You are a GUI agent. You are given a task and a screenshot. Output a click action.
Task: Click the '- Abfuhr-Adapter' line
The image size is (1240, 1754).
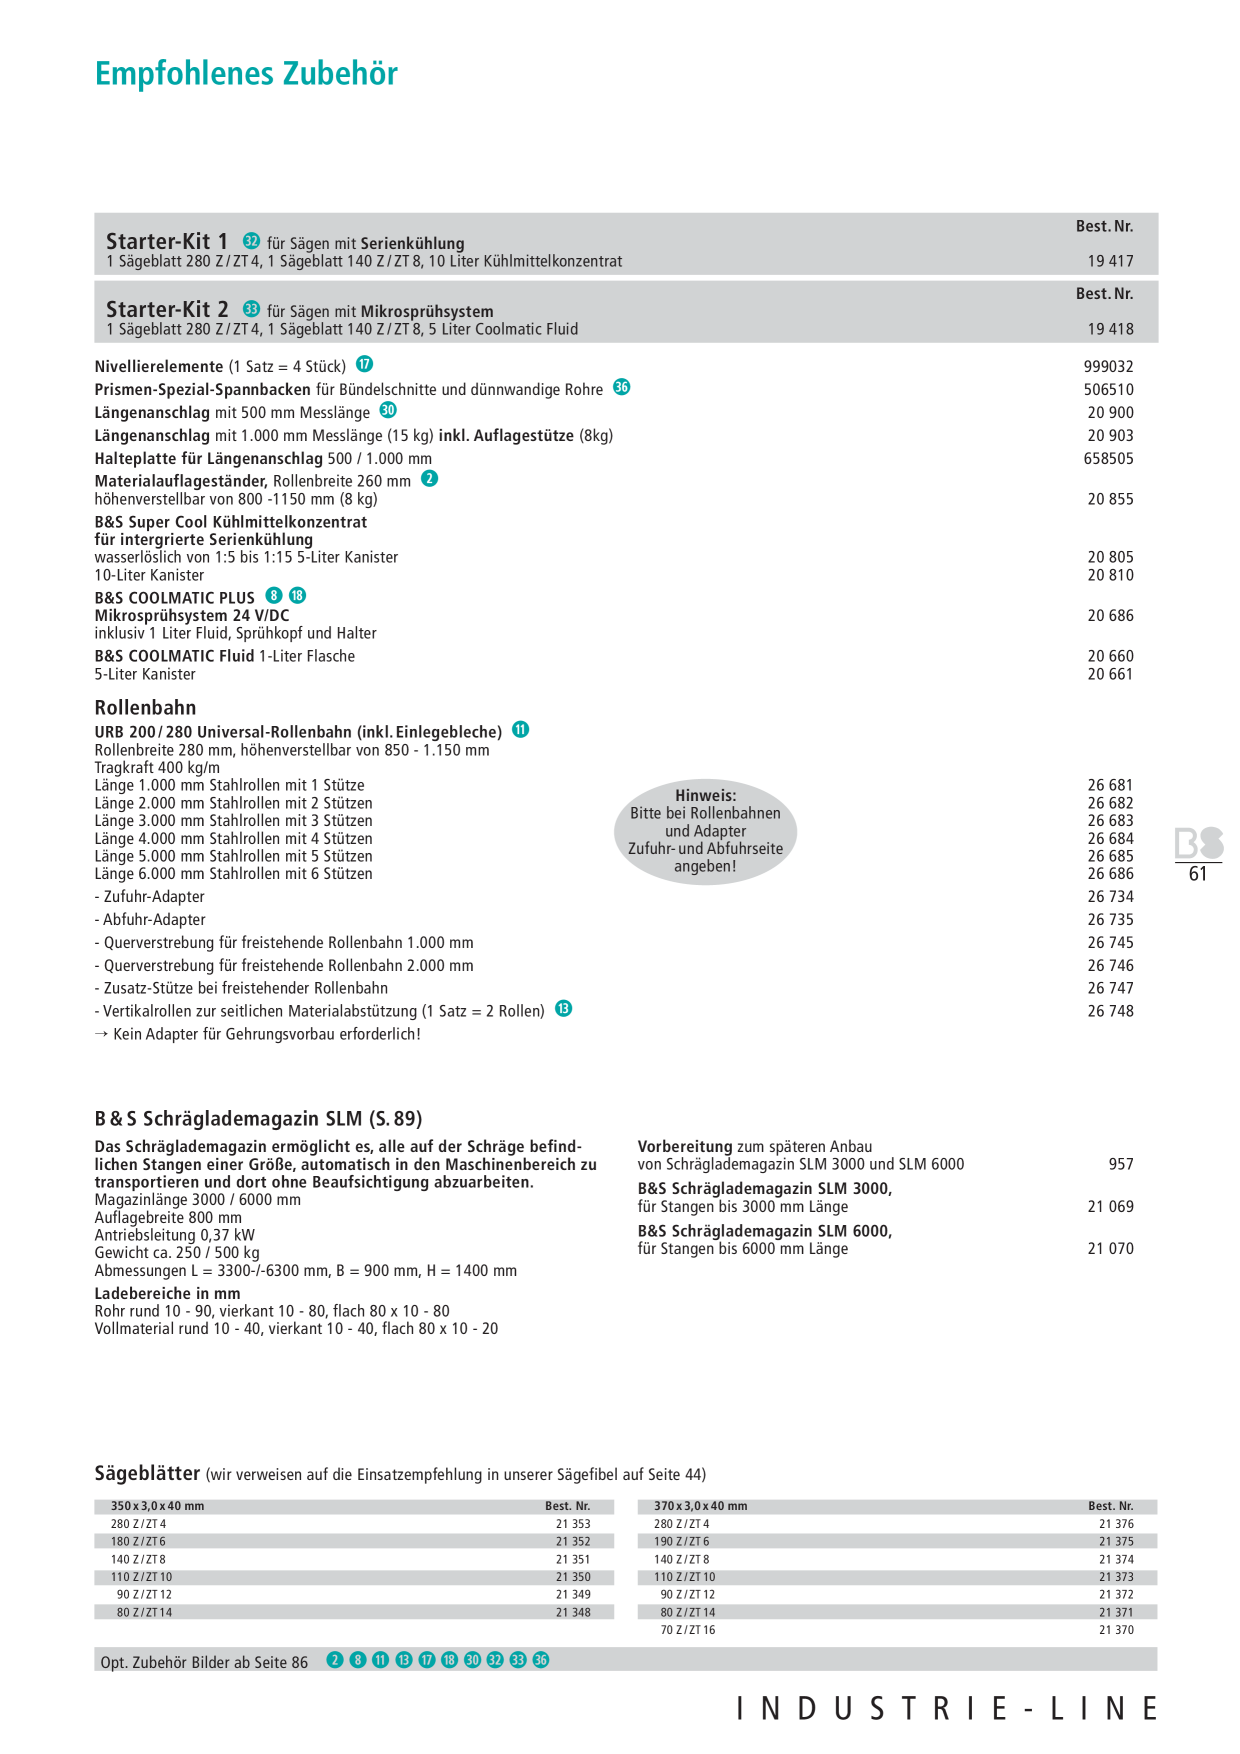click(150, 920)
